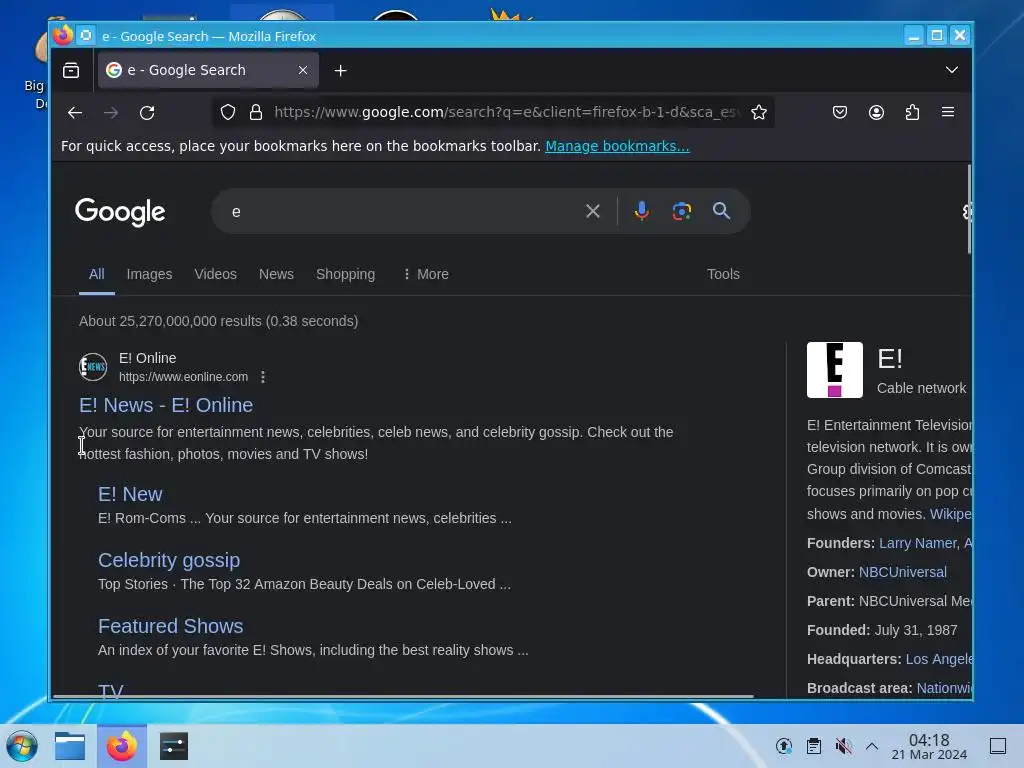This screenshot has height=768, width=1024.
Task: Open updates notifier tray icon
Action: 784,746
